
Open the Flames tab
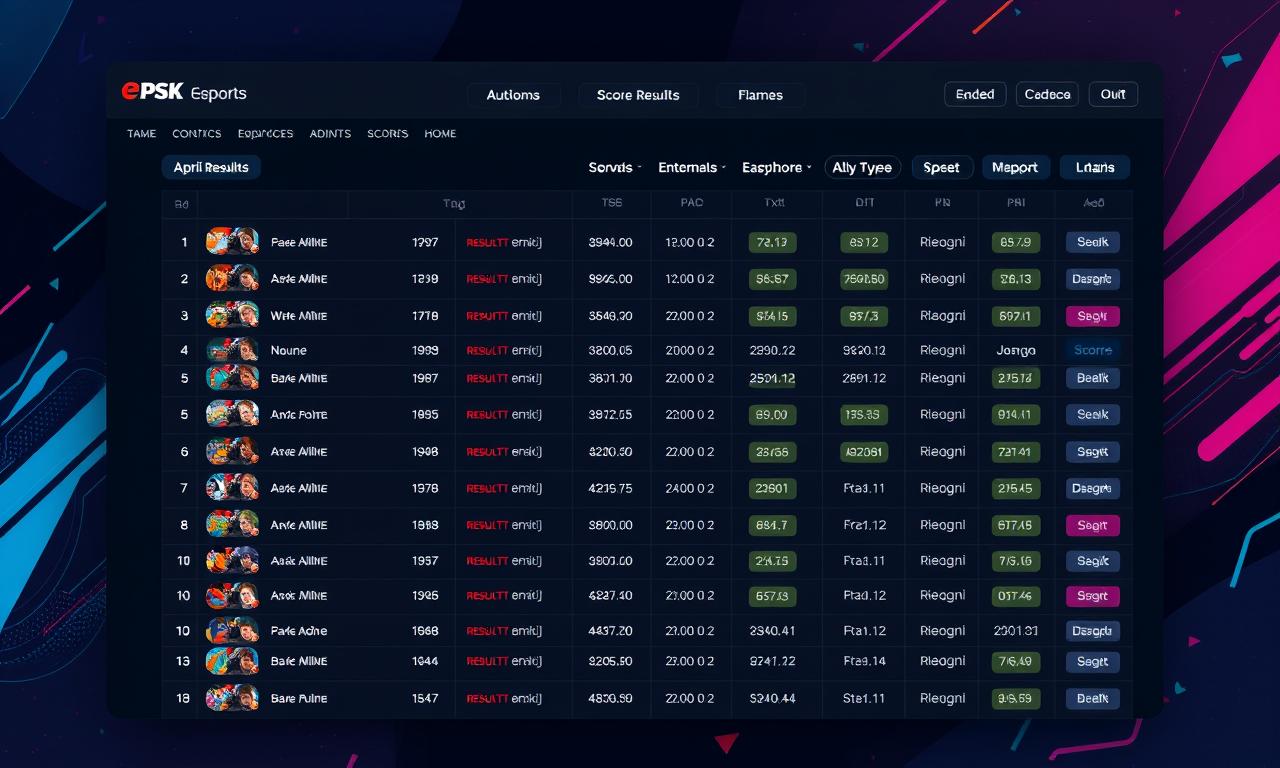(760, 95)
